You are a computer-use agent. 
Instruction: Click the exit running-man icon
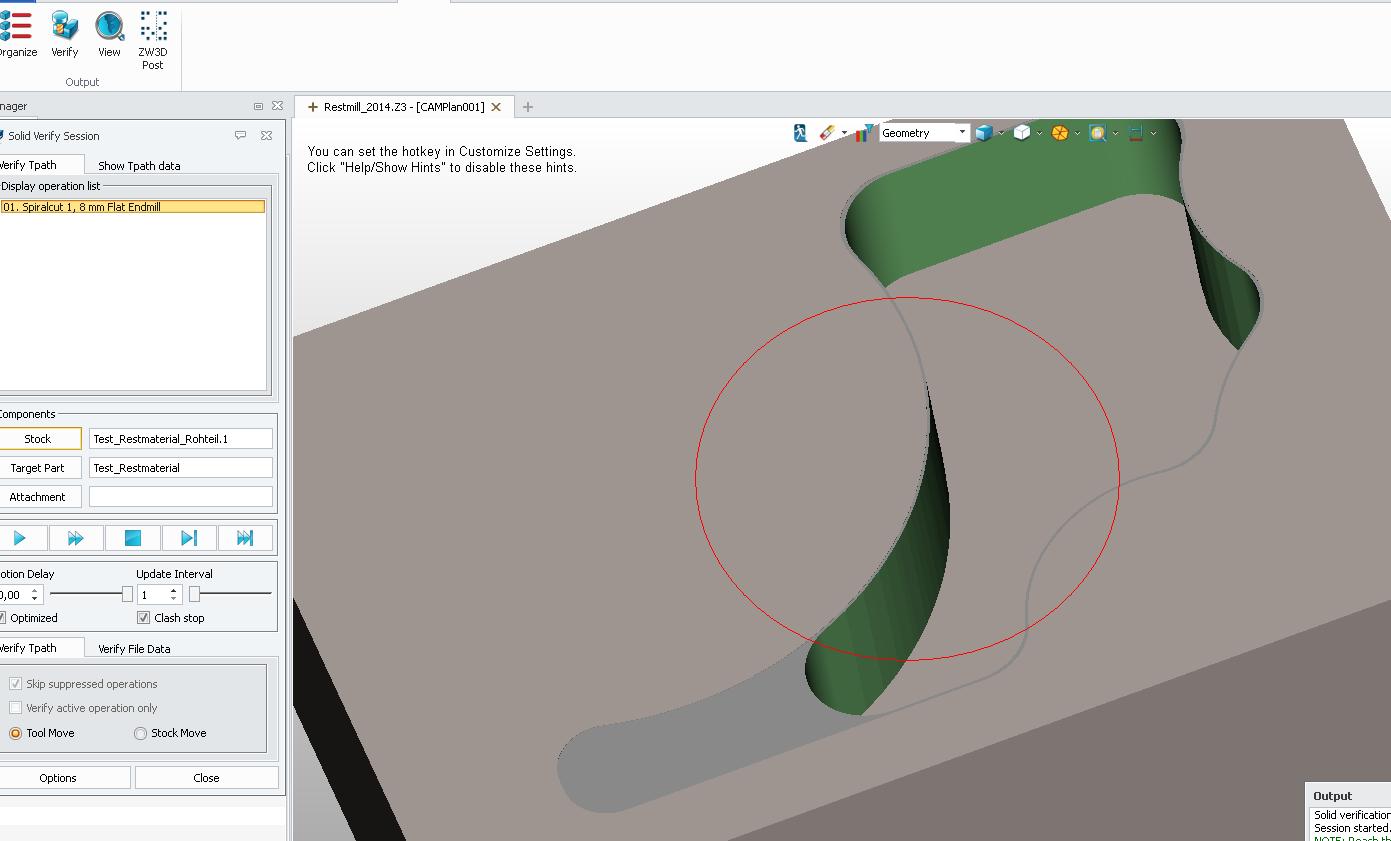[800, 133]
